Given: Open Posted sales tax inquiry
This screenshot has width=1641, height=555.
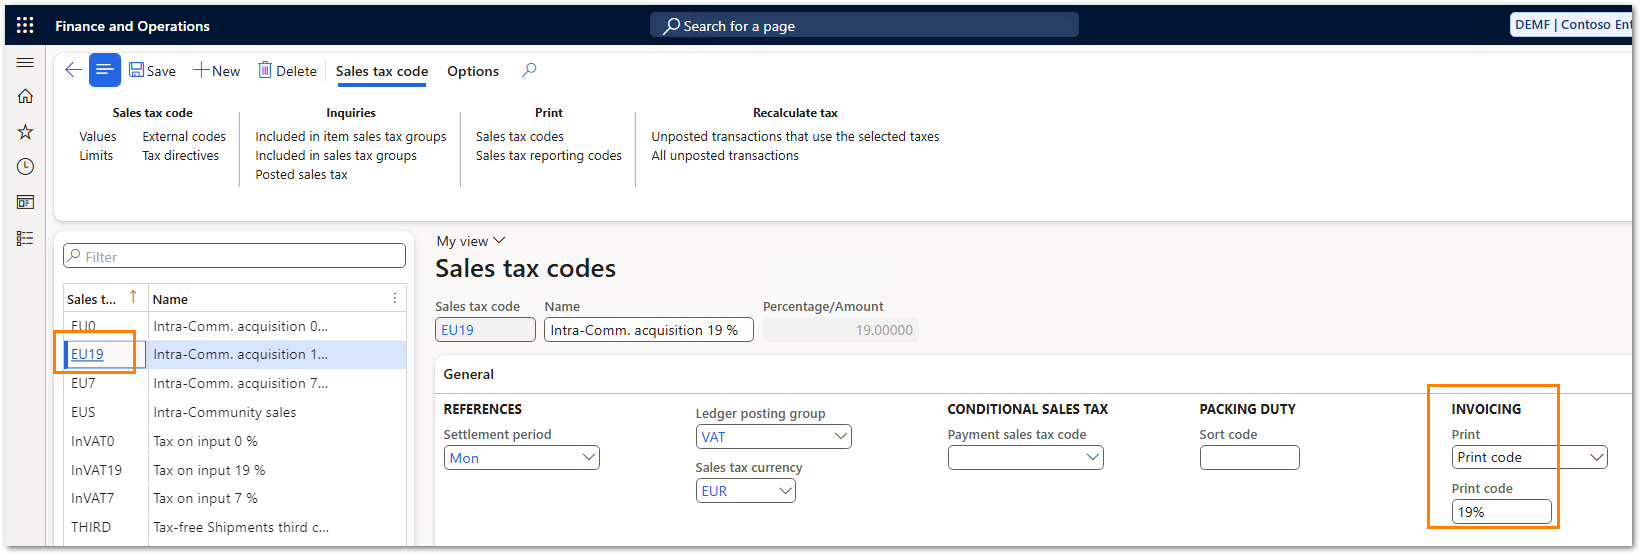Looking at the screenshot, I should click(x=301, y=174).
